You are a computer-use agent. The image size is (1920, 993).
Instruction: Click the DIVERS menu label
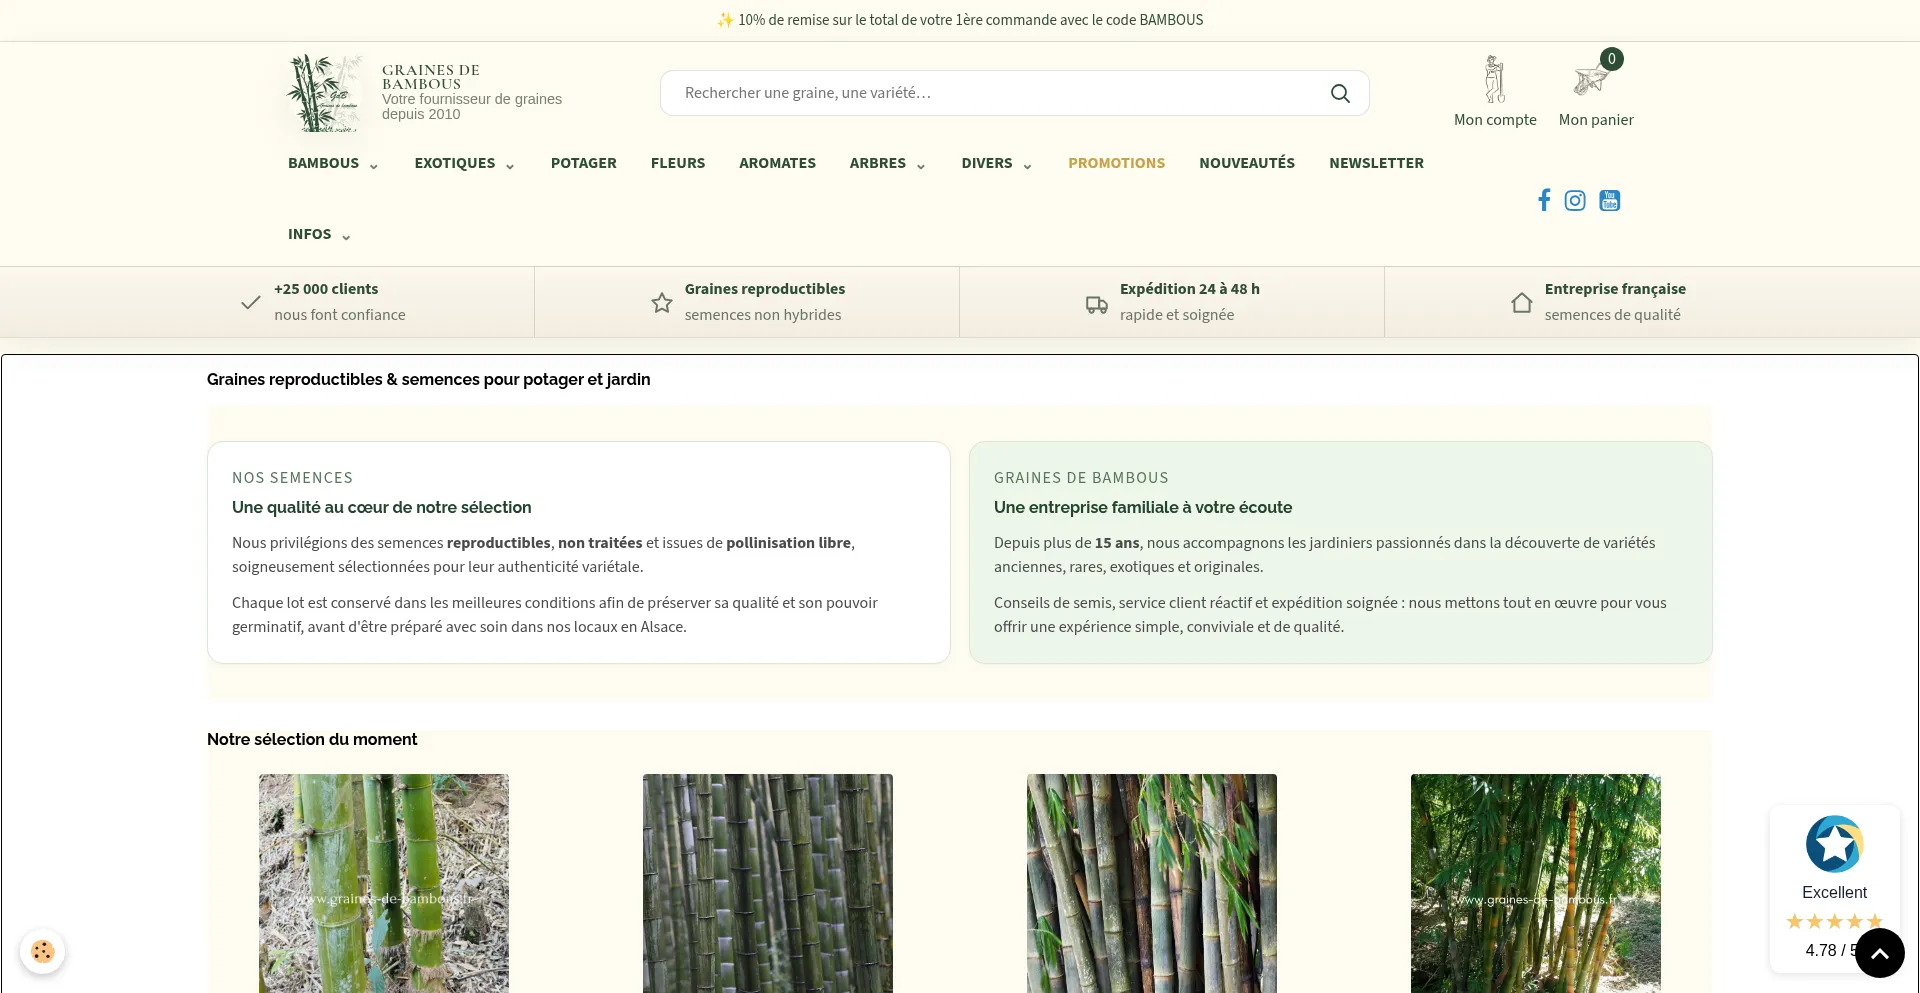coord(987,163)
